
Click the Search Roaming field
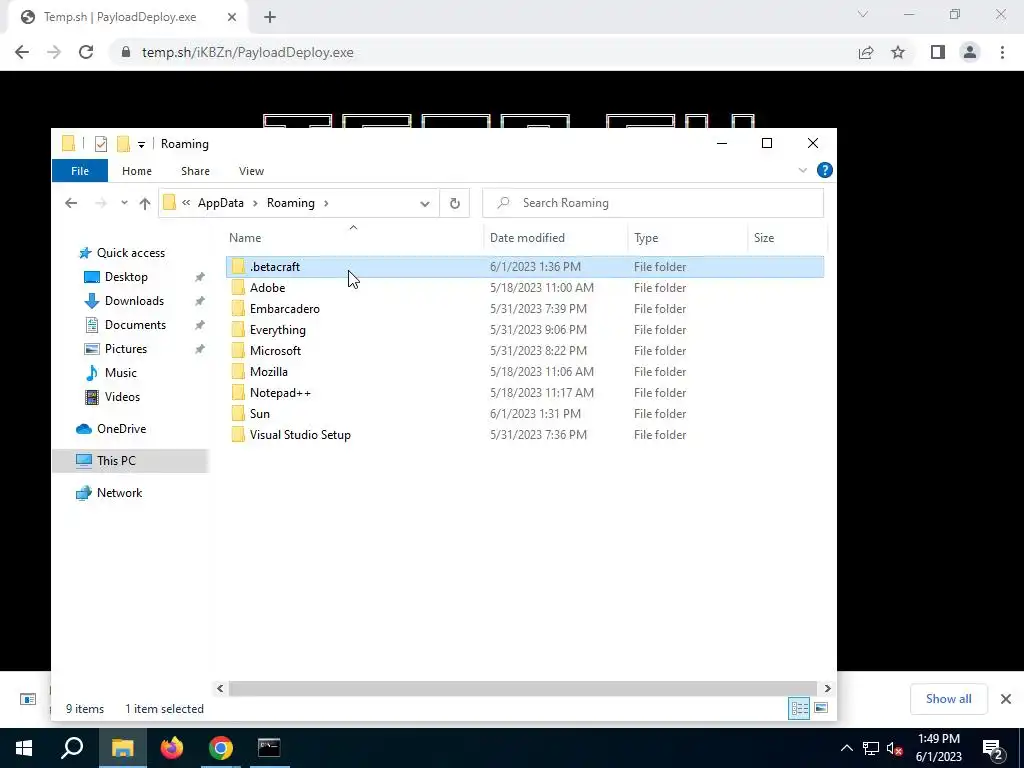tap(653, 203)
